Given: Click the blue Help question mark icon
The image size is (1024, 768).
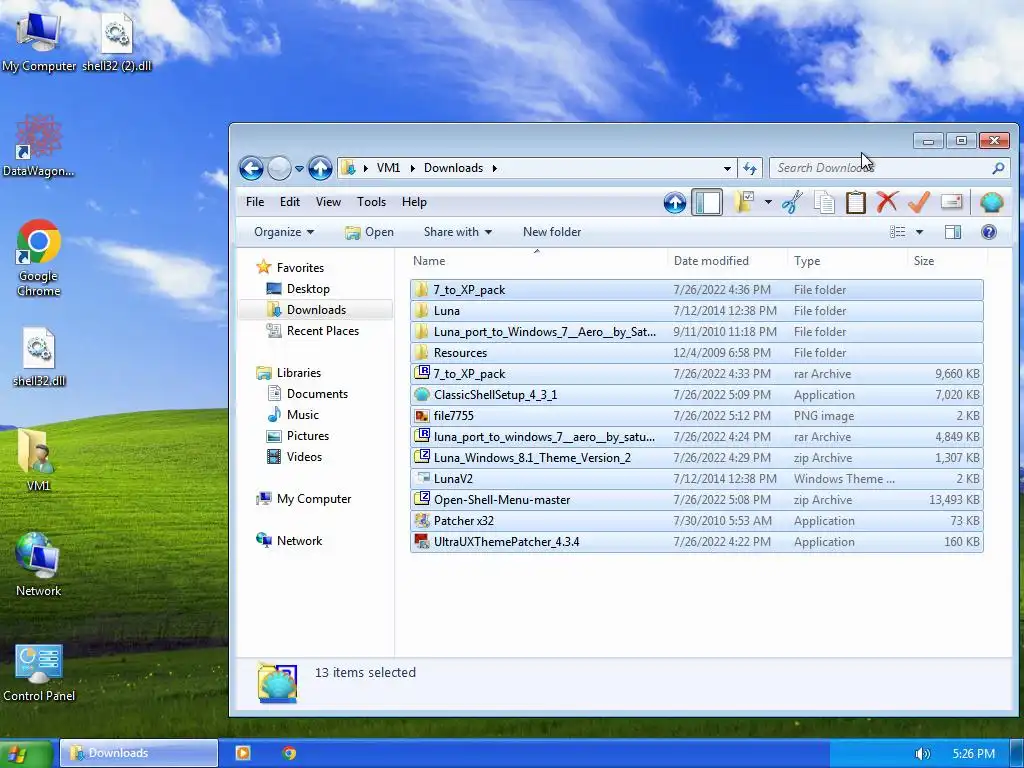Looking at the screenshot, I should coord(989,232).
